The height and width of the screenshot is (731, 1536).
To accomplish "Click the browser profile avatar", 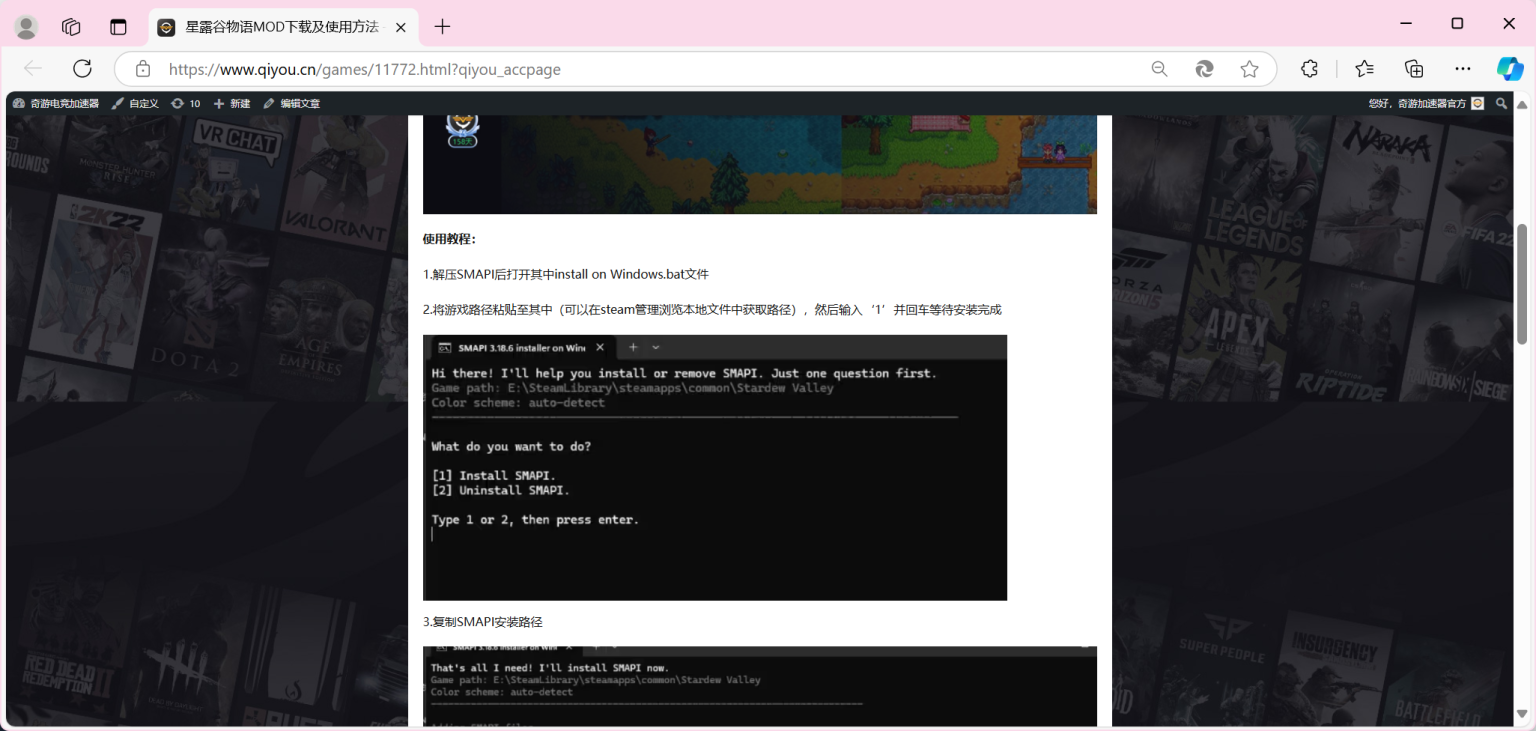I will (26, 26).
